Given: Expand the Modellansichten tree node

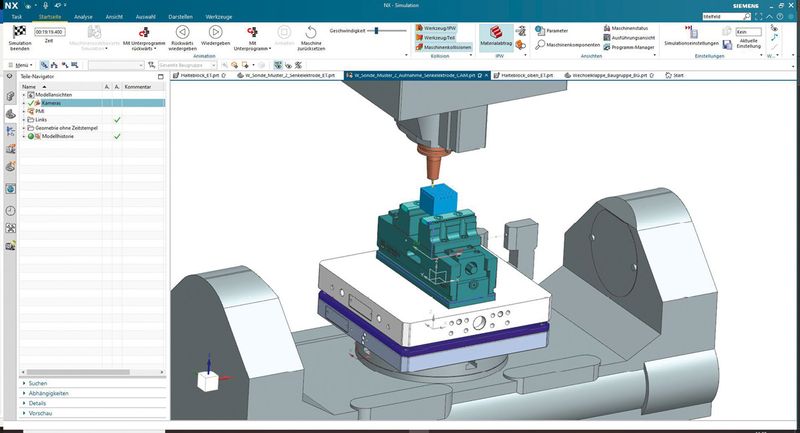Looking at the screenshot, I should pyautogui.click(x=23, y=95).
